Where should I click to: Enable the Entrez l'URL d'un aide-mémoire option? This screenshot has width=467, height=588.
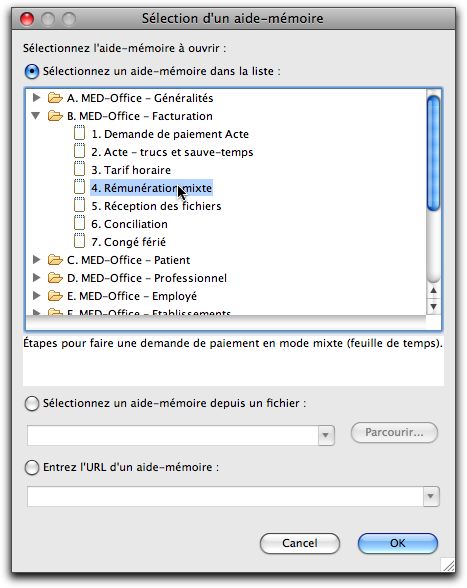coord(32,468)
